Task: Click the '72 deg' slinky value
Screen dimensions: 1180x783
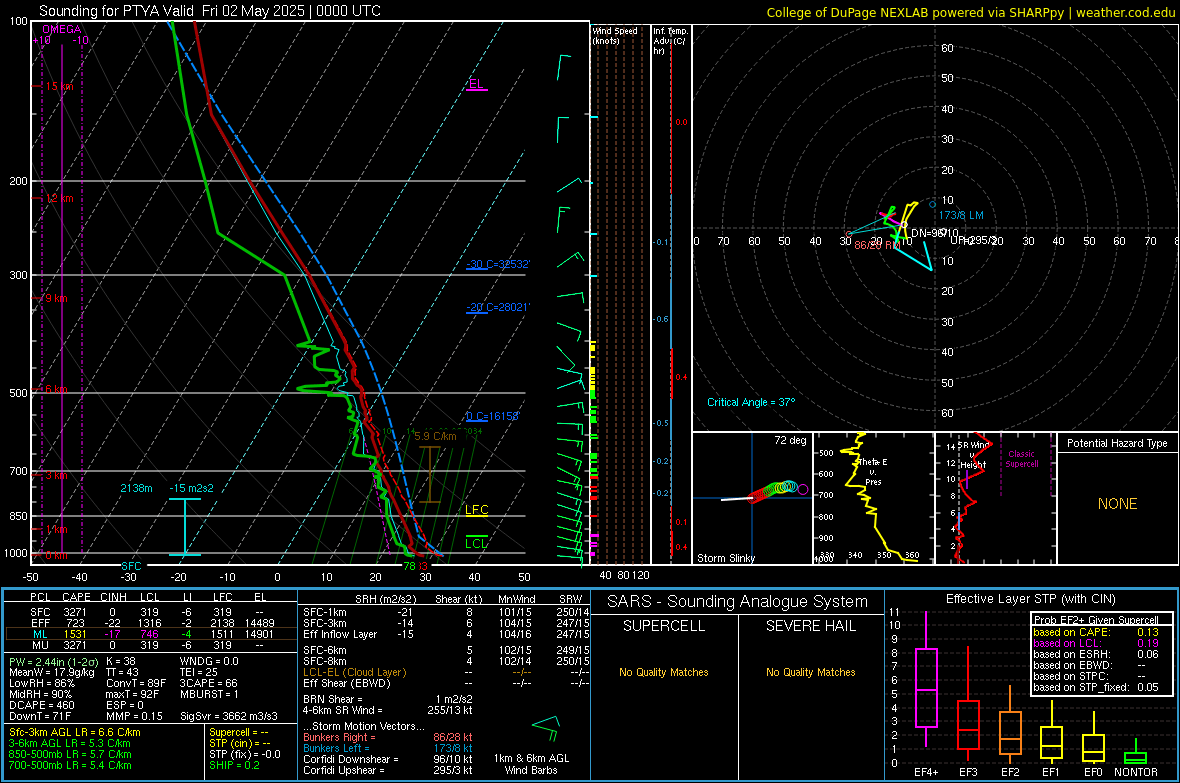Action: (790, 440)
